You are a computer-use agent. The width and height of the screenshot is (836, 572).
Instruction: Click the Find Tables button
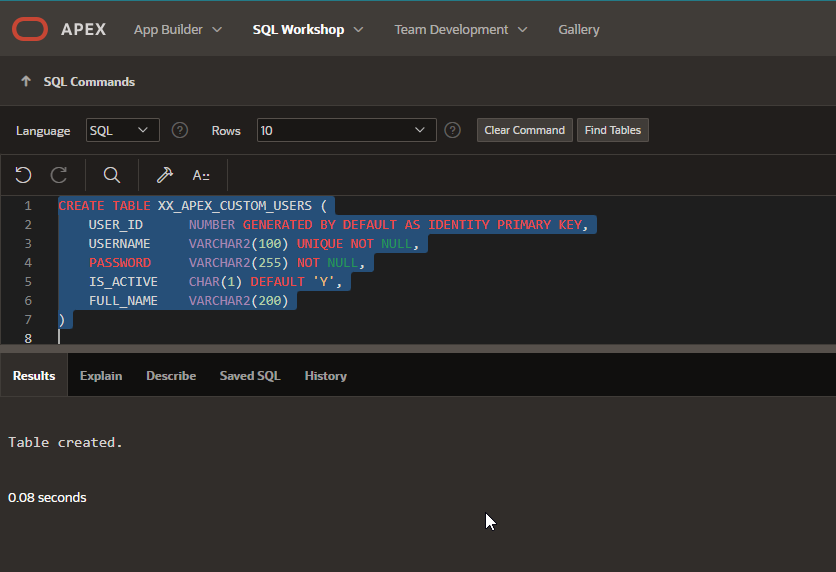[x=613, y=130]
